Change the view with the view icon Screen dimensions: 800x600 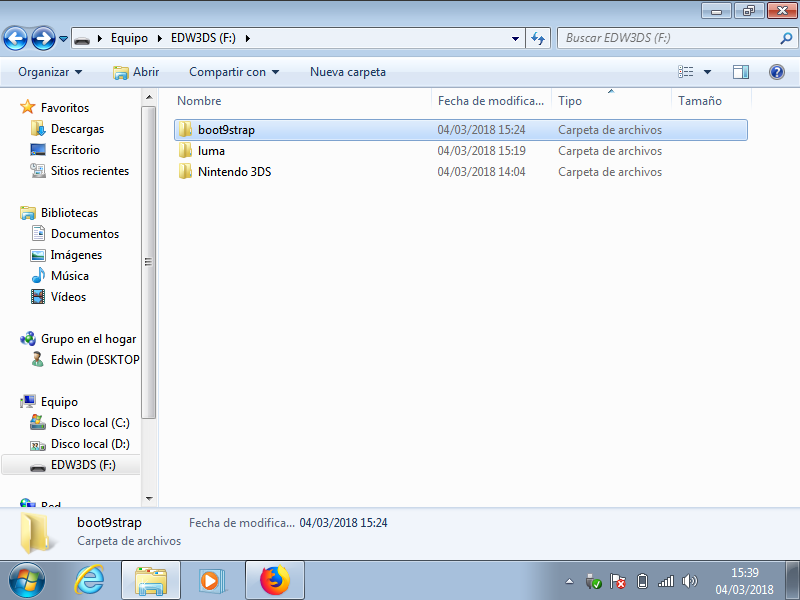click(685, 72)
